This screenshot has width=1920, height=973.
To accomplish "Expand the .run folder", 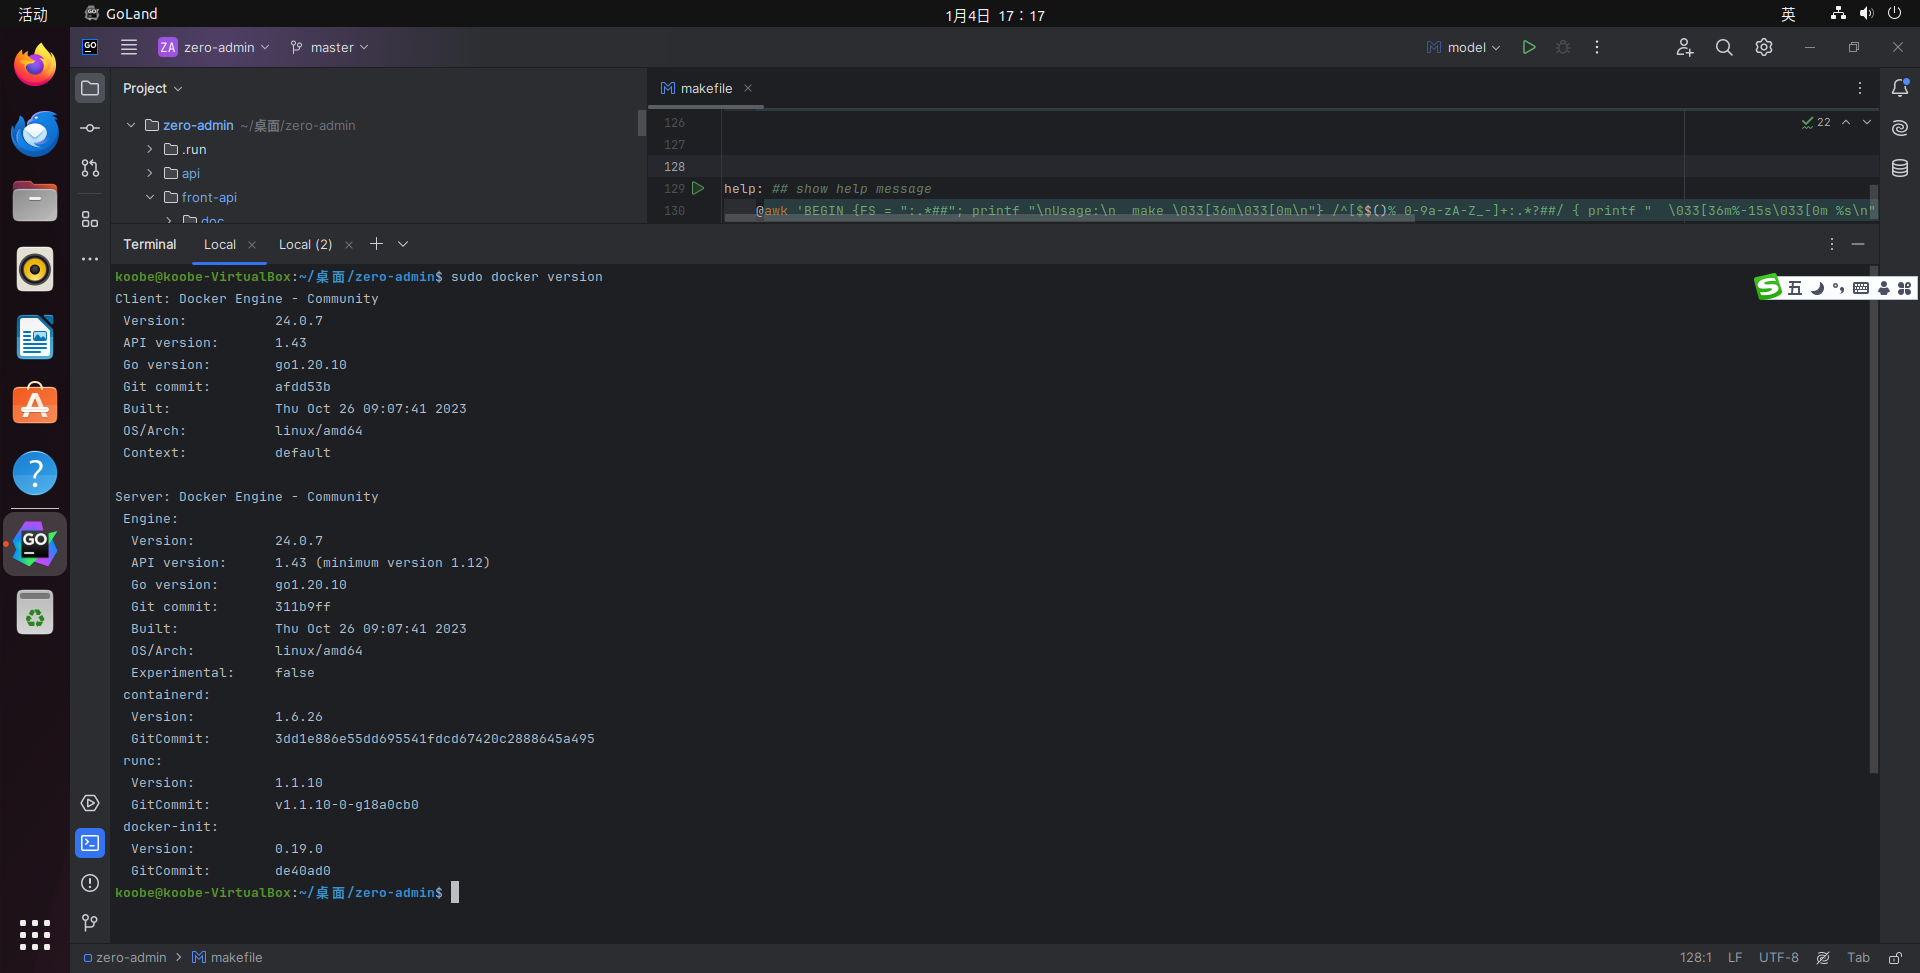I will 150,149.
